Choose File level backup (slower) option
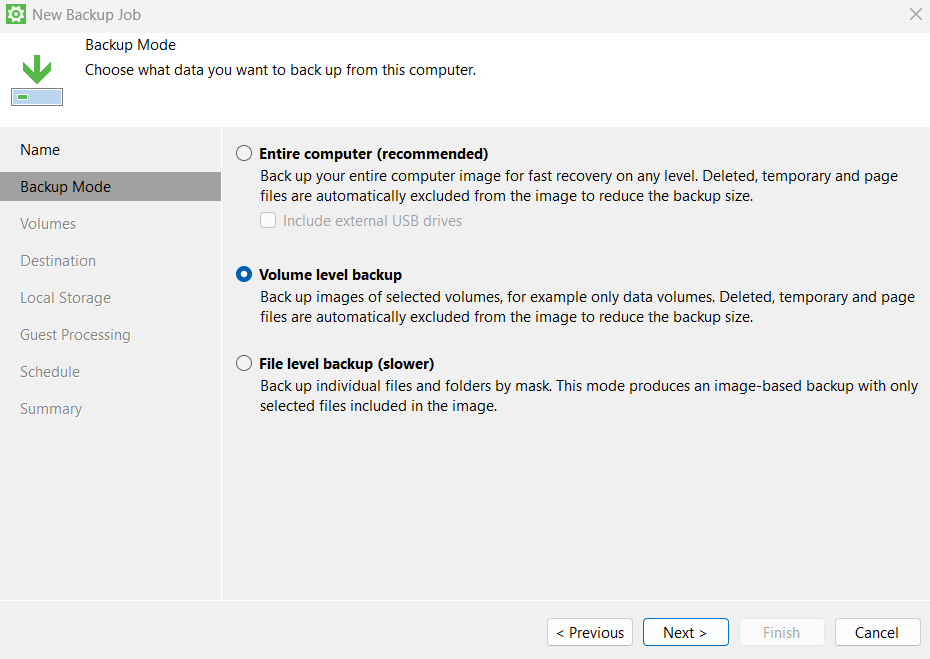The image size is (930, 659). 244,364
